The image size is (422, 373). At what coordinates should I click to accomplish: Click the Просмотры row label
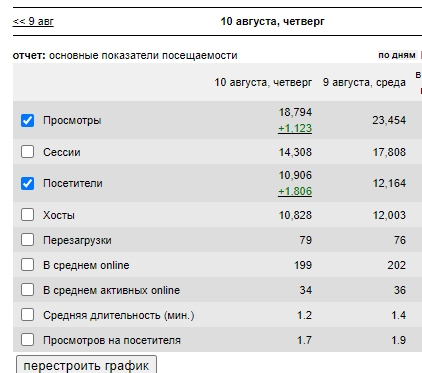click(x=72, y=120)
